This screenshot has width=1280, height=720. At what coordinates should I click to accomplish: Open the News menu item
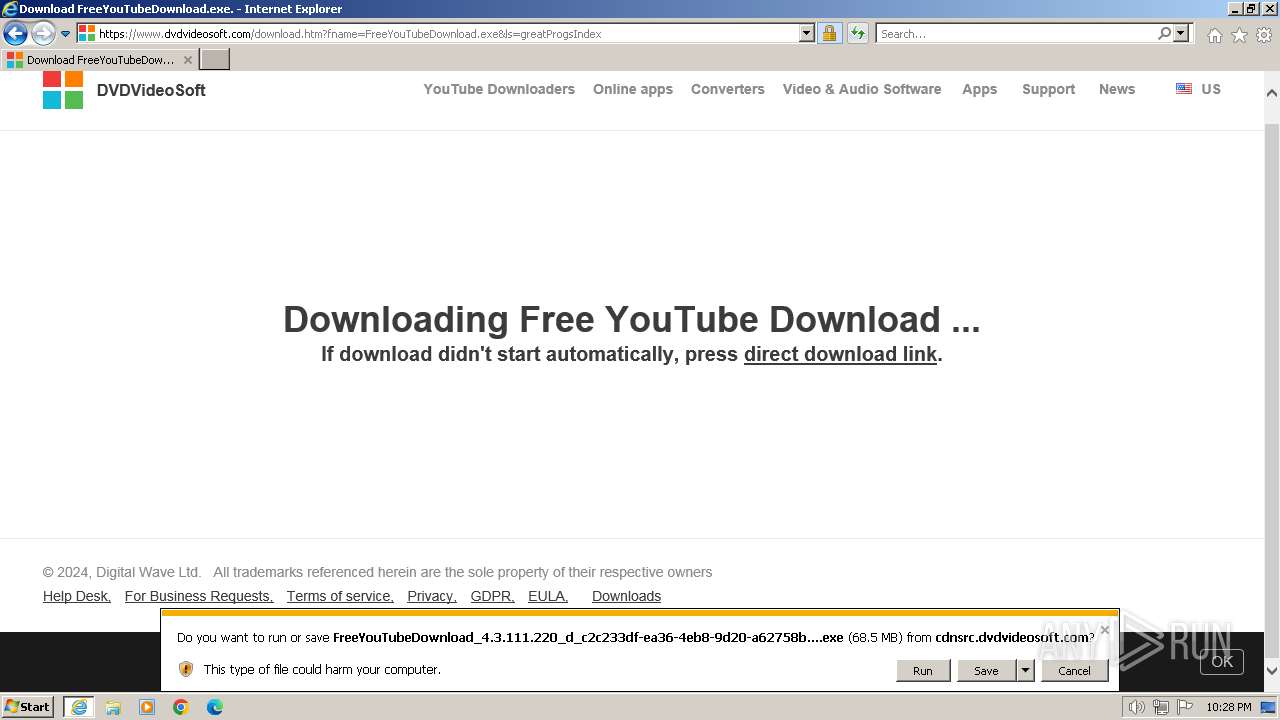[1117, 89]
